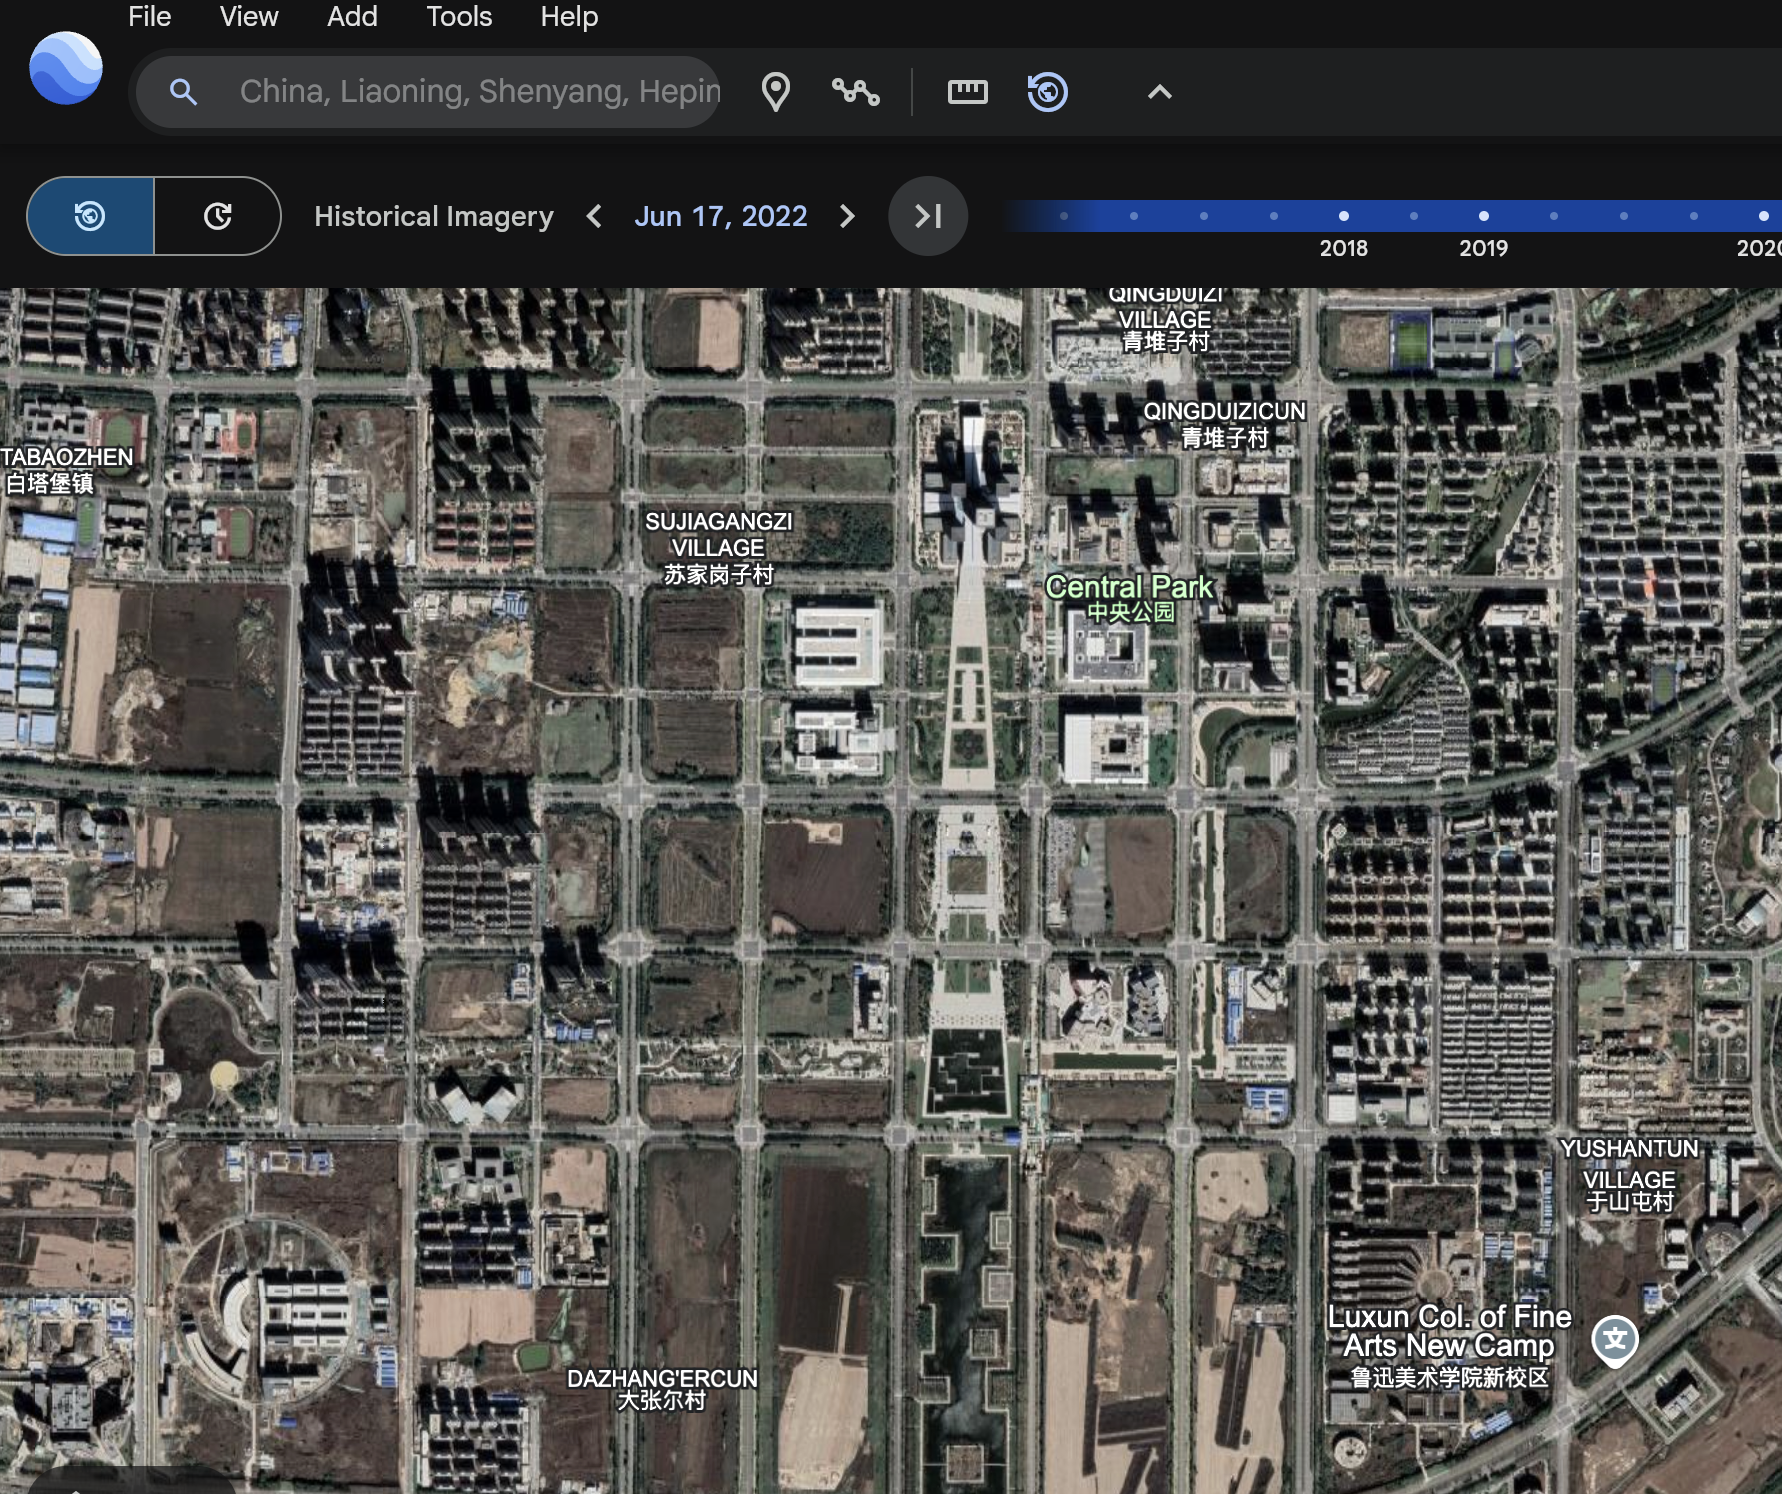Click the location search input field
Image resolution: width=1782 pixels, height=1494 pixels.
coord(479,92)
